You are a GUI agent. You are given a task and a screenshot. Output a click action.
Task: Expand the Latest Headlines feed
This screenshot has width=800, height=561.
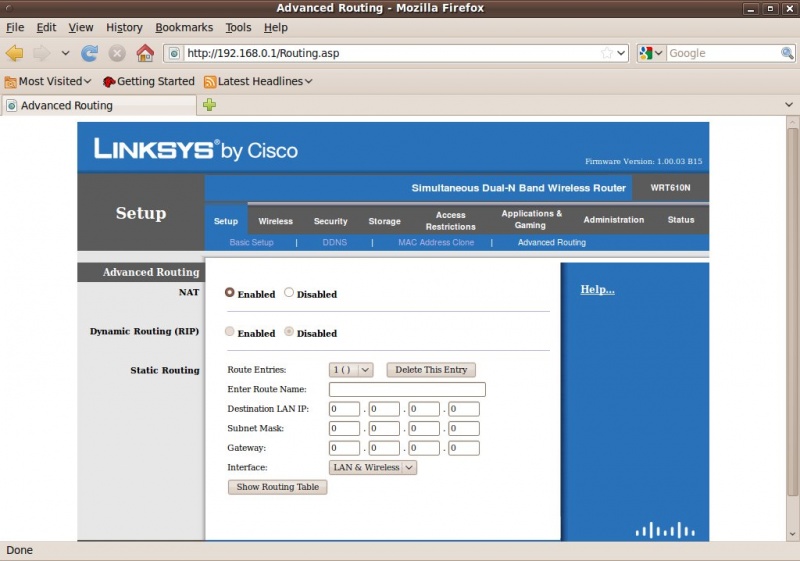(x=258, y=82)
